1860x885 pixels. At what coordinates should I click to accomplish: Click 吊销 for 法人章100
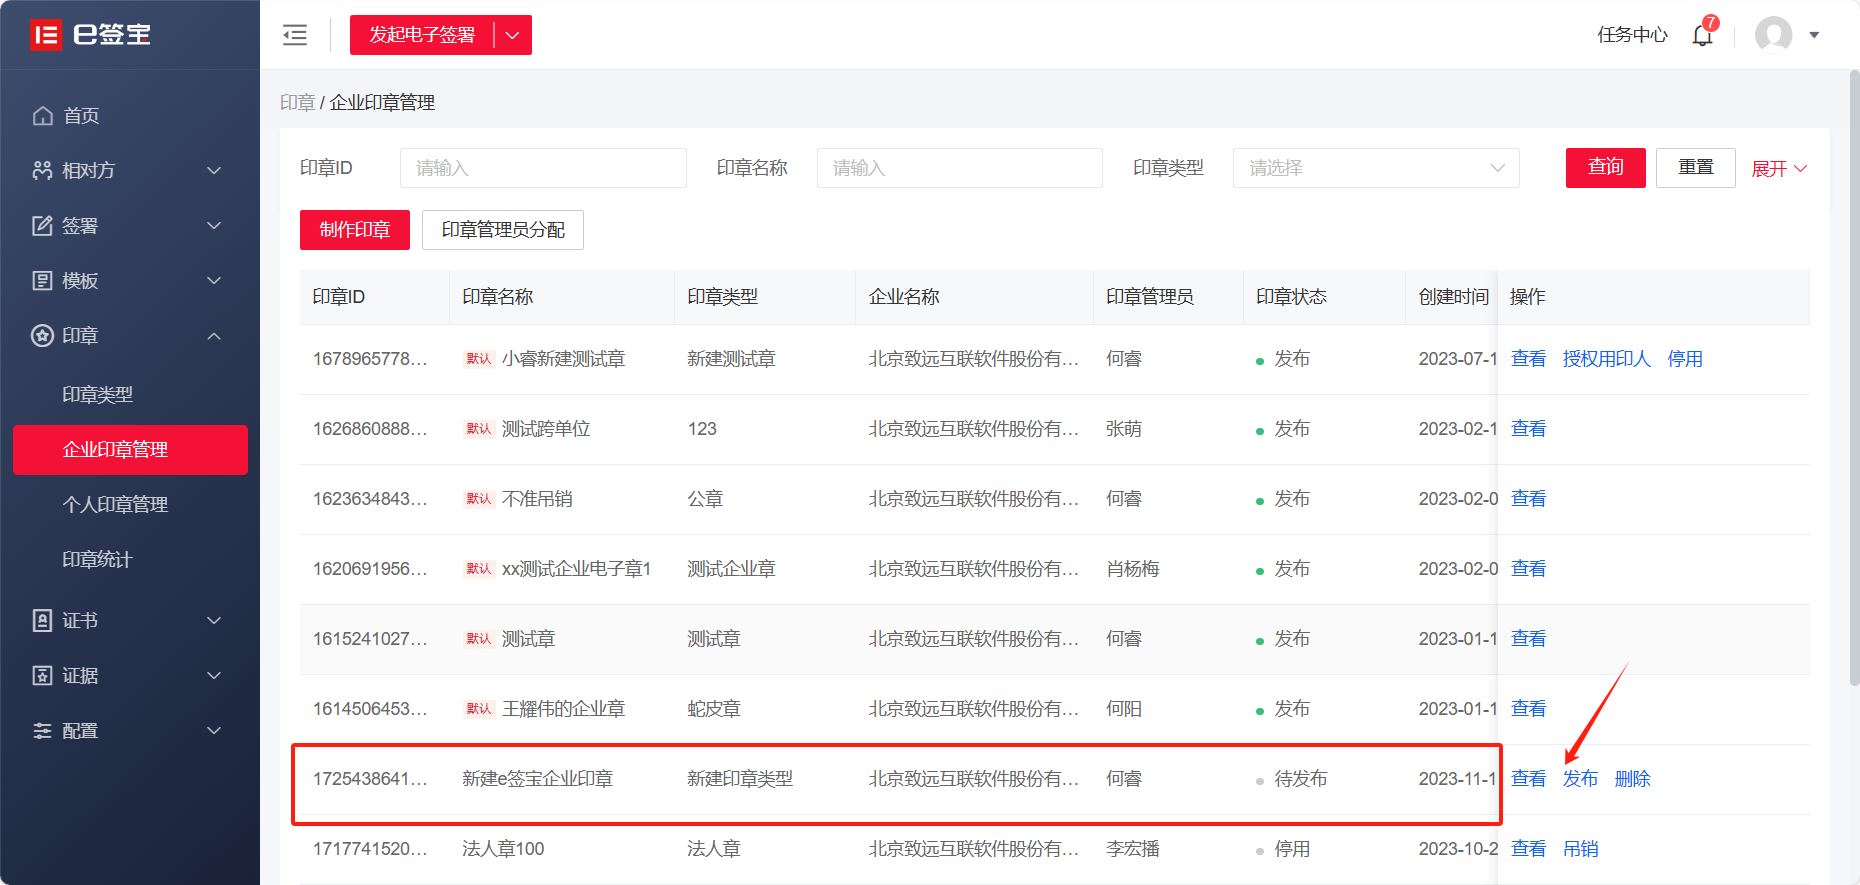coord(1581,849)
